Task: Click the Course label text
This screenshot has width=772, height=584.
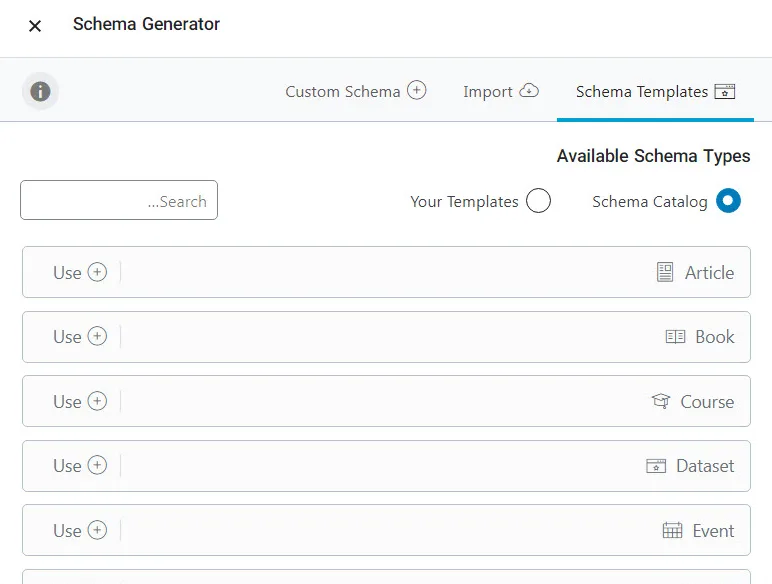Action: click(707, 402)
